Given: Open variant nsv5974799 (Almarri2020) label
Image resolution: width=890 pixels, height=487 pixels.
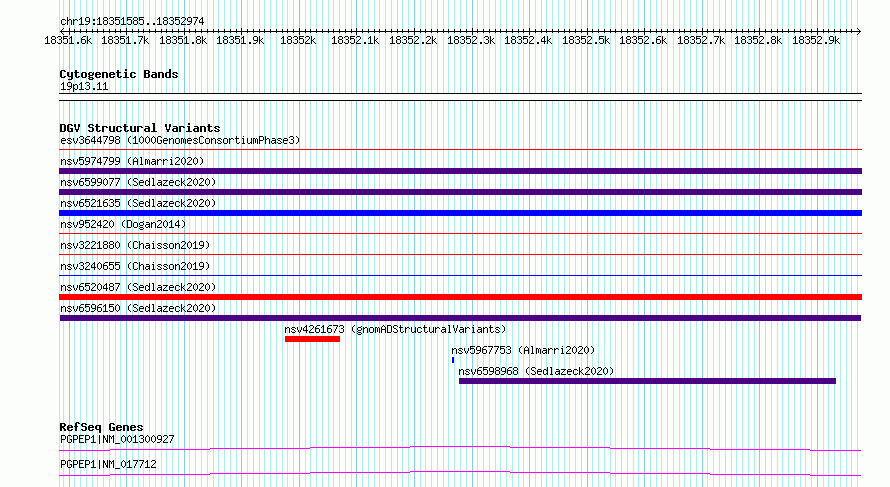Looking at the screenshot, I should pyautogui.click(x=132, y=161).
